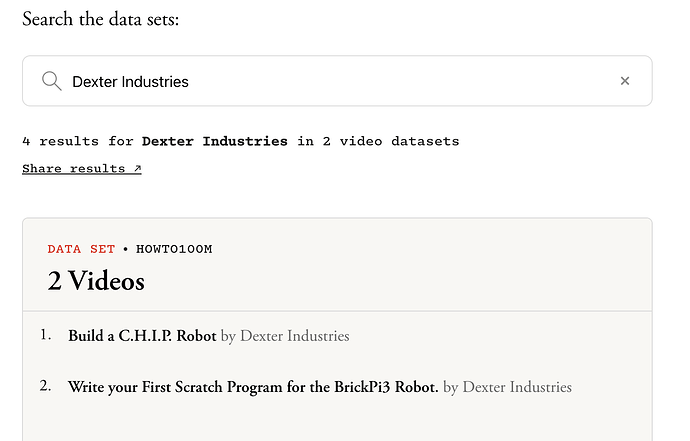Click the red DATA SET label
The height and width of the screenshot is (441, 690).
[81, 249]
